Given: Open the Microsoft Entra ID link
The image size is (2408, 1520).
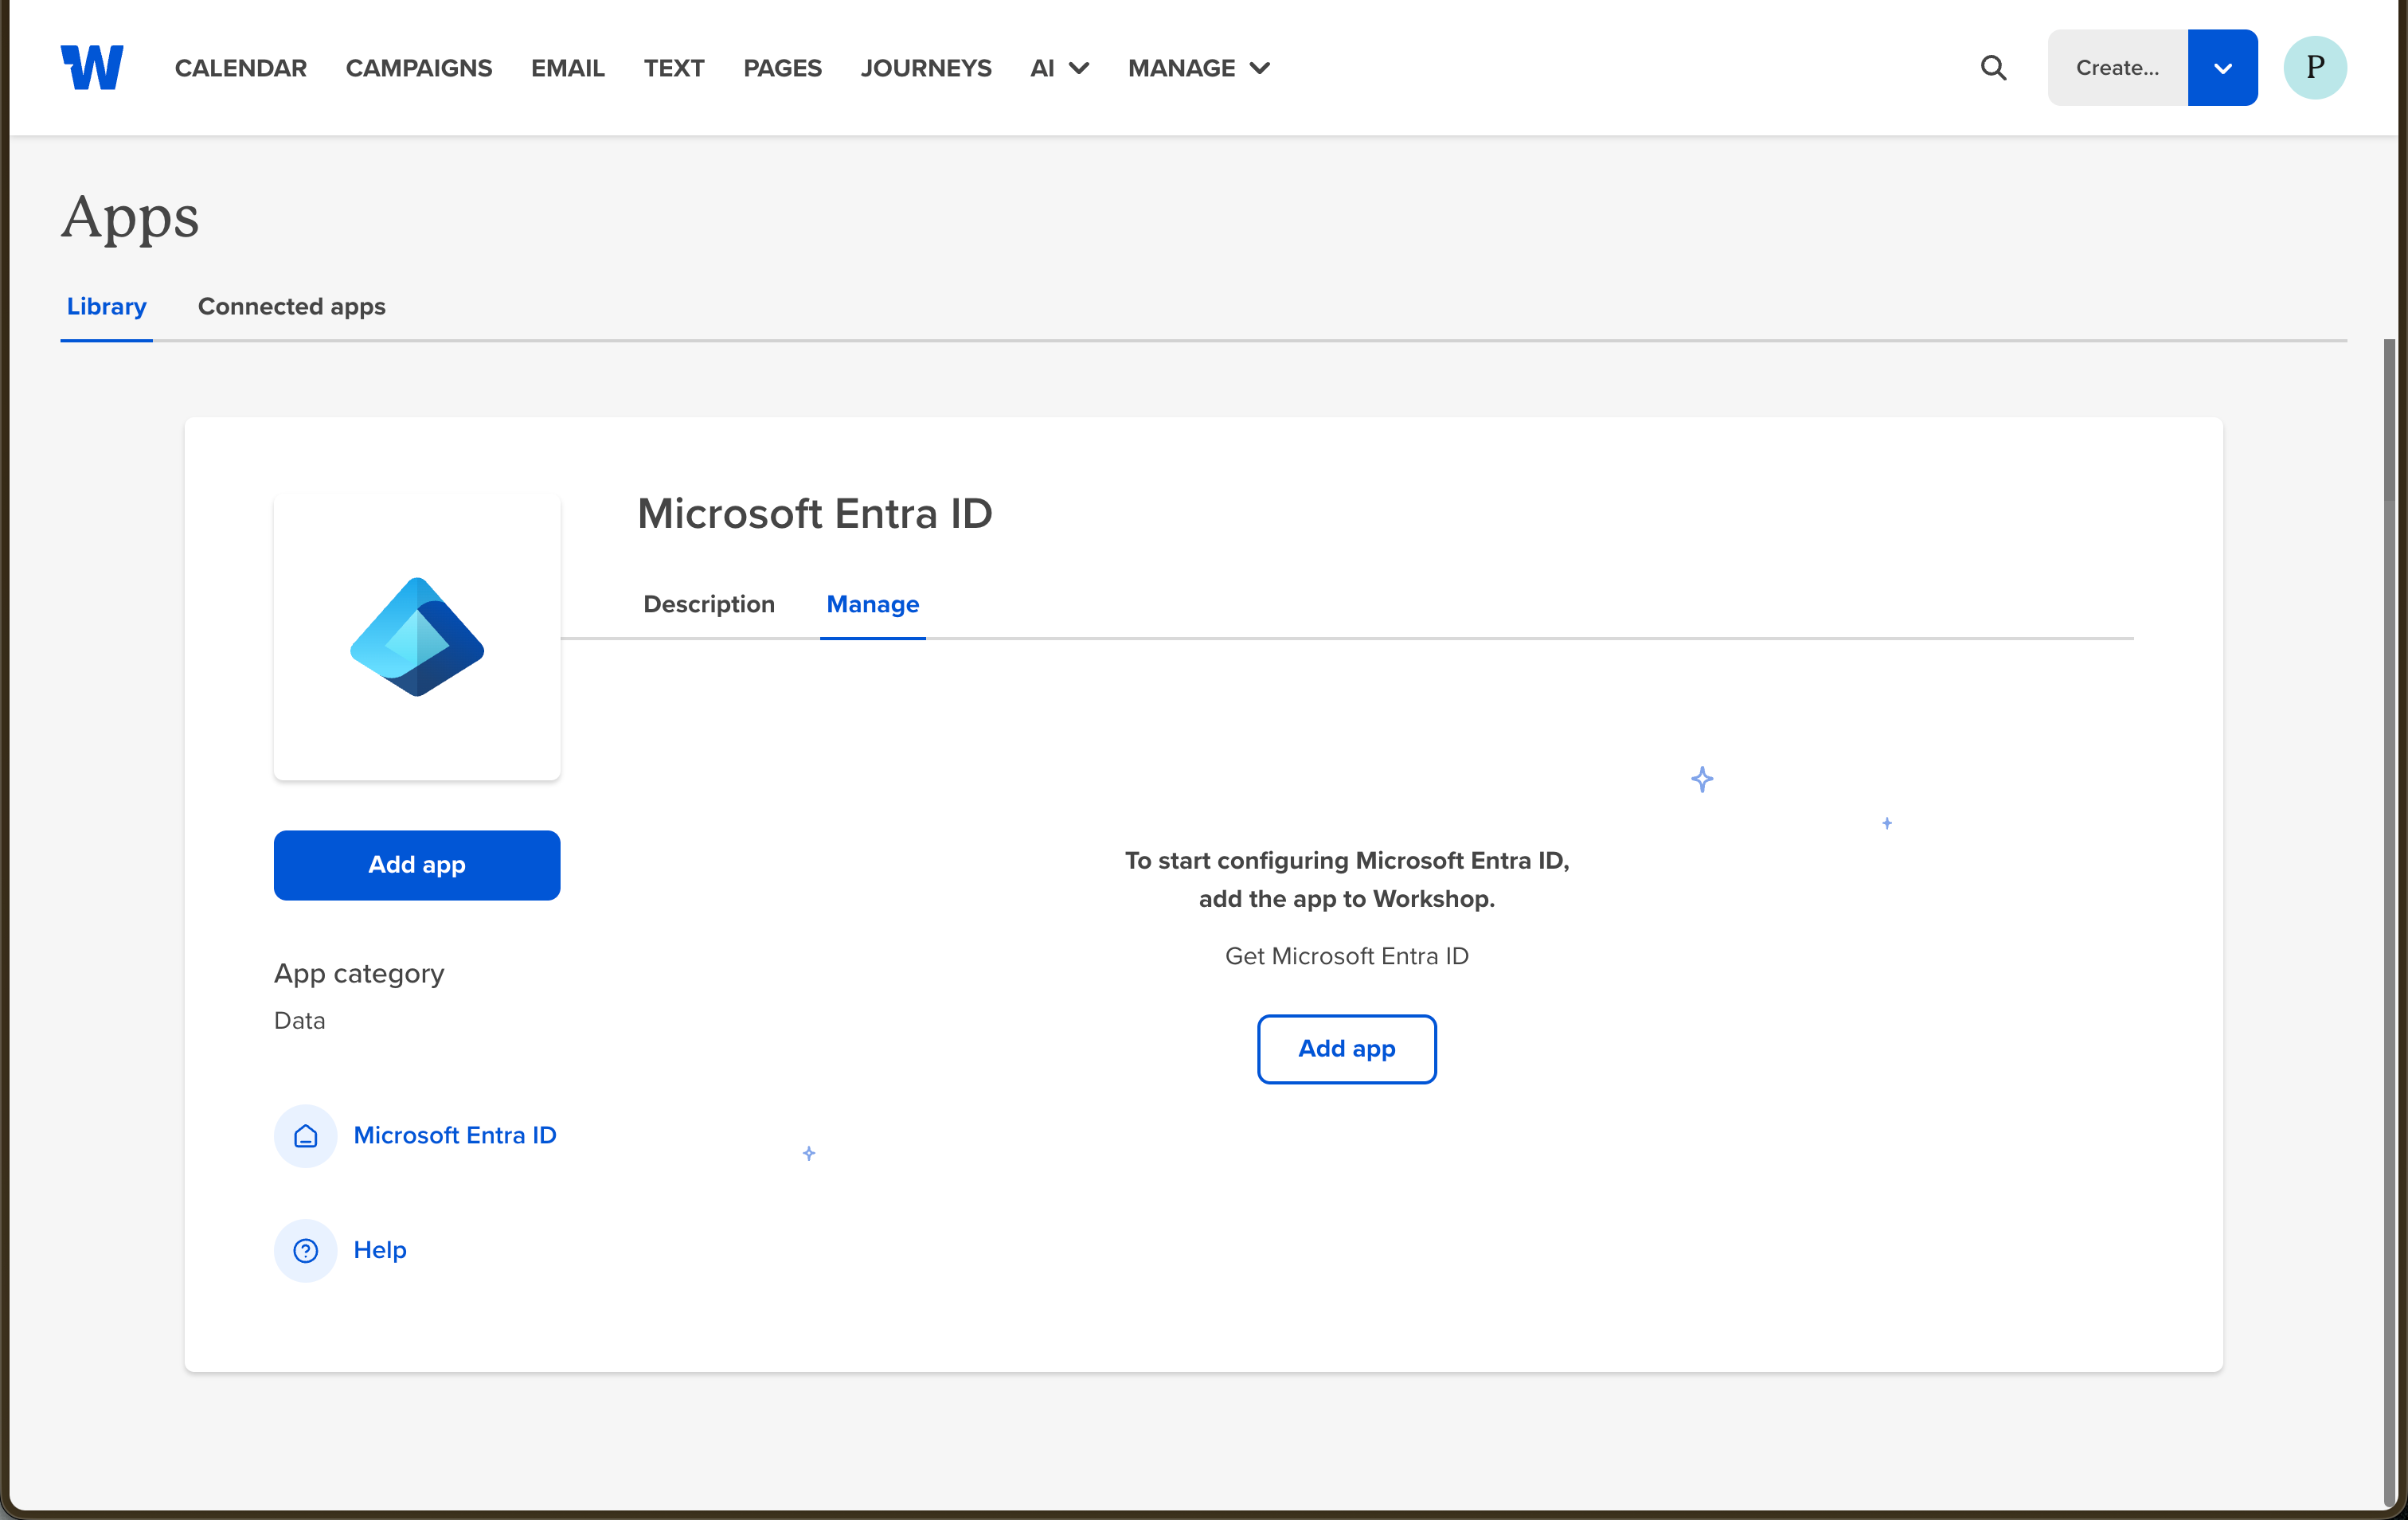Looking at the screenshot, I should pos(455,1135).
